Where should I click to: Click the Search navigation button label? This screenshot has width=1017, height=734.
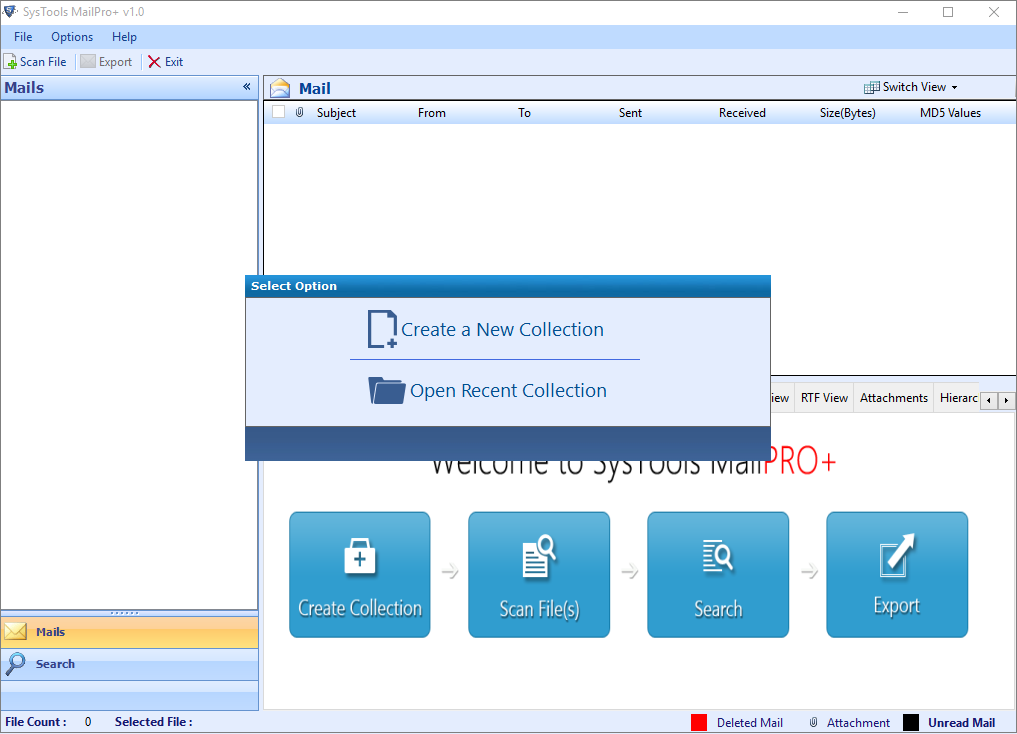coord(55,664)
